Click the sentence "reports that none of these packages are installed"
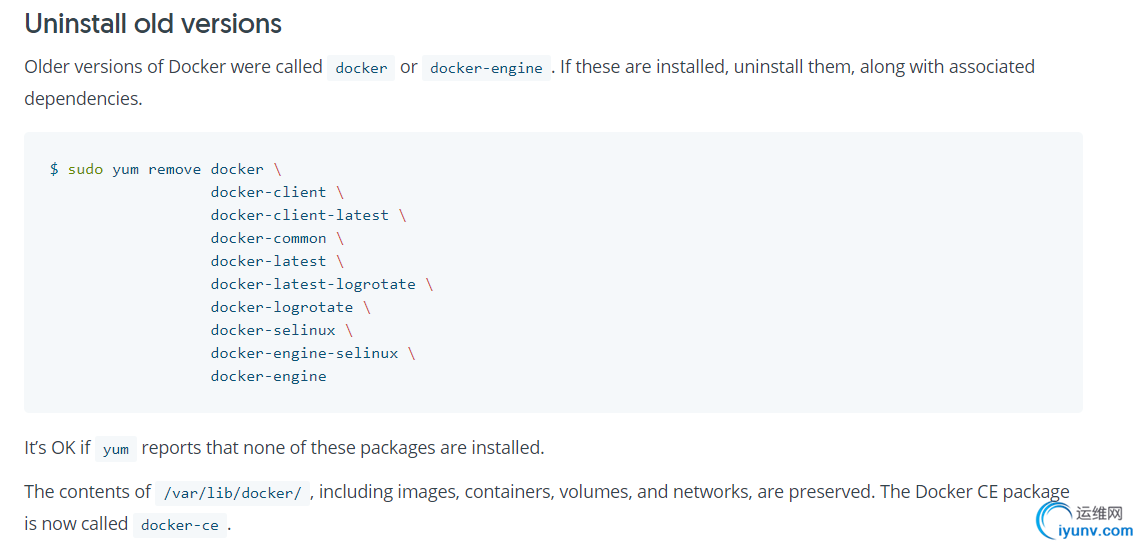1139x547 pixels. pos(343,447)
